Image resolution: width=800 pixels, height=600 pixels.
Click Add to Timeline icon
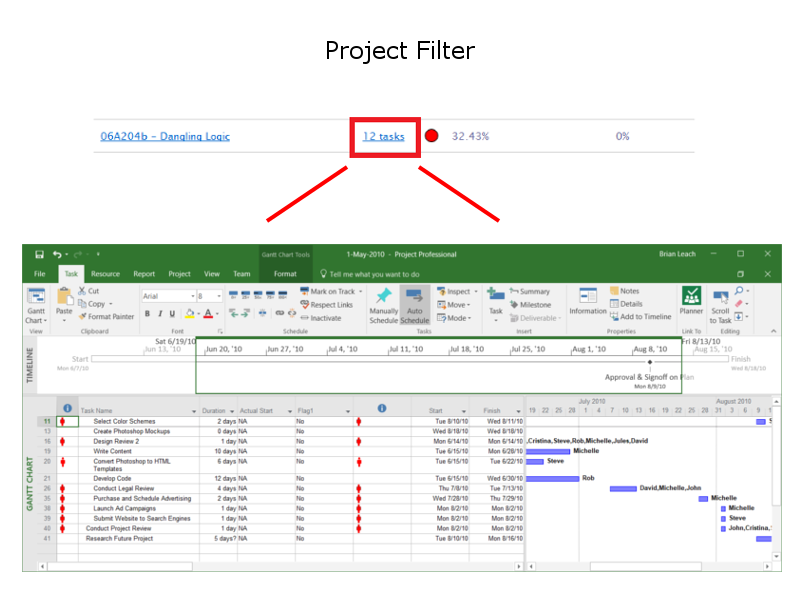click(x=615, y=317)
